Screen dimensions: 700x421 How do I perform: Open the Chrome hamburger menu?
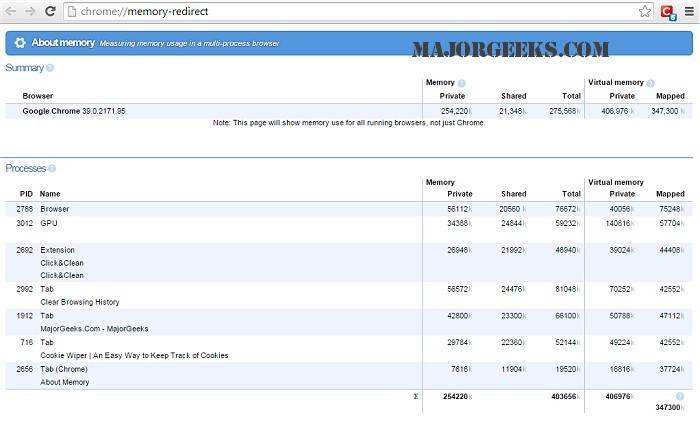pyautogui.click(x=690, y=11)
